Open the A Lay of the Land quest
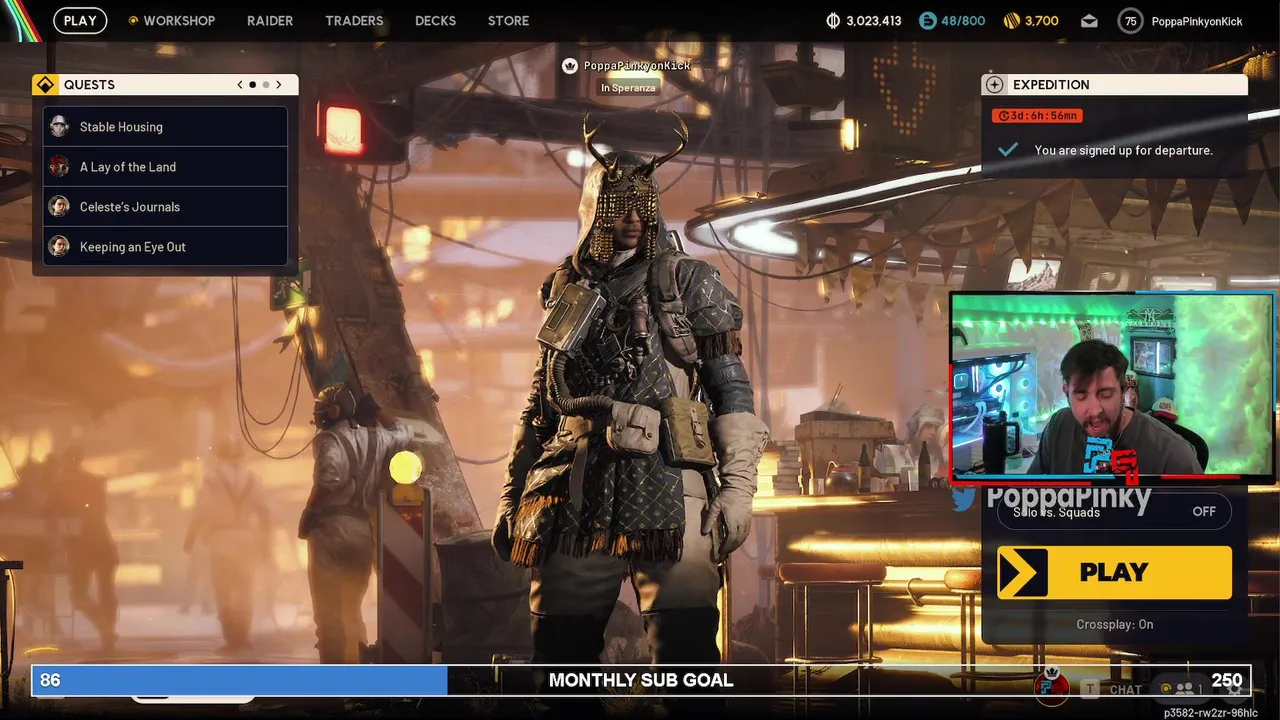 click(x=166, y=167)
